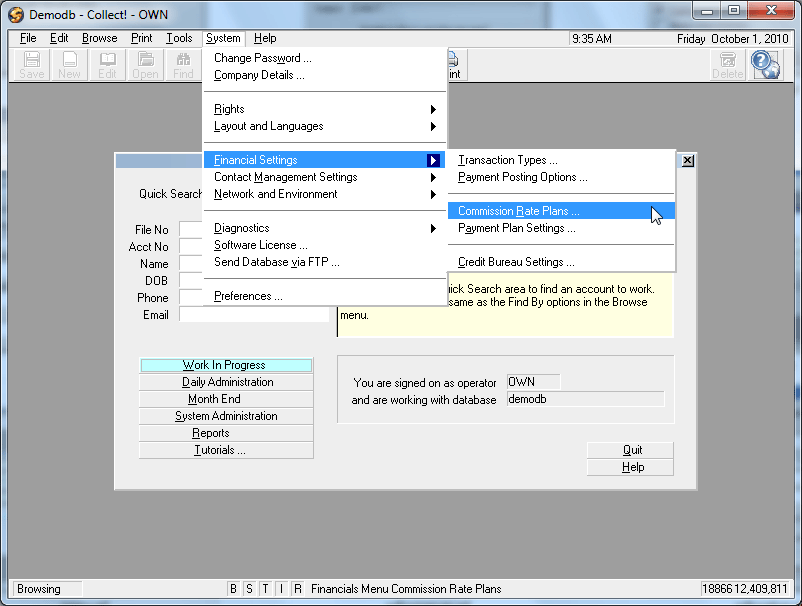802x606 pixels.
Task: Click the Friday October 1, 2010 date
Action: coord(732,39)
